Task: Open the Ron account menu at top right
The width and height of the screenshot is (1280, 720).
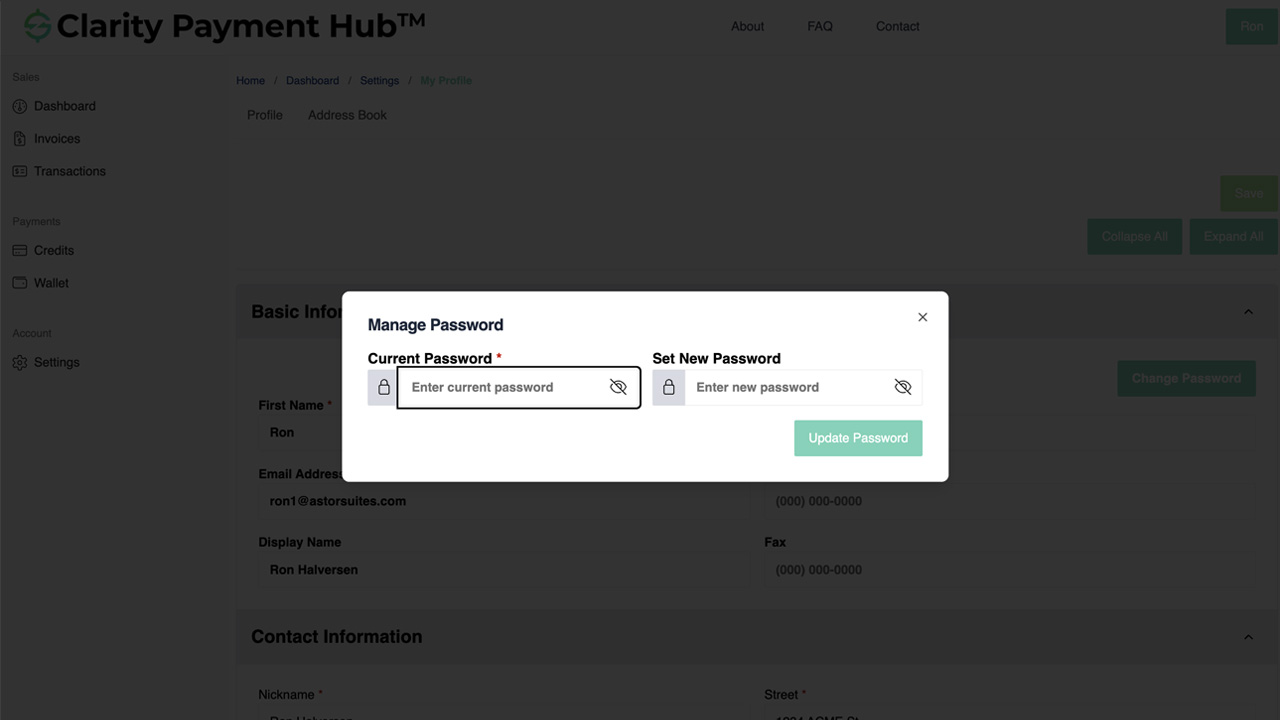Action: point(1251,26)
